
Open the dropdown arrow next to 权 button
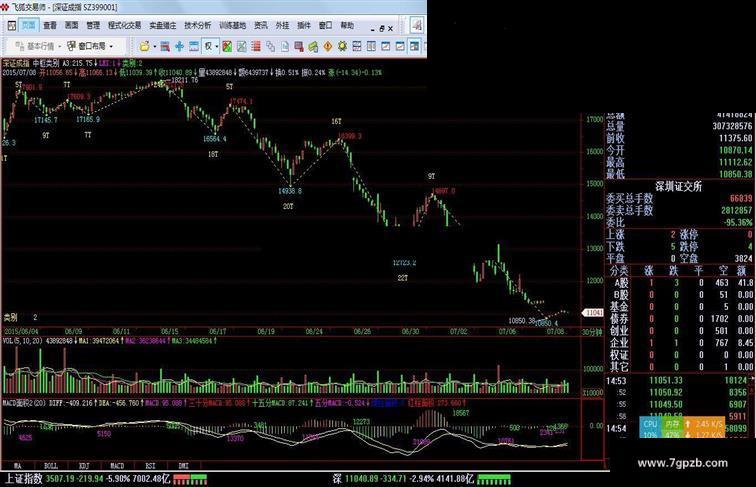point(217,47)
